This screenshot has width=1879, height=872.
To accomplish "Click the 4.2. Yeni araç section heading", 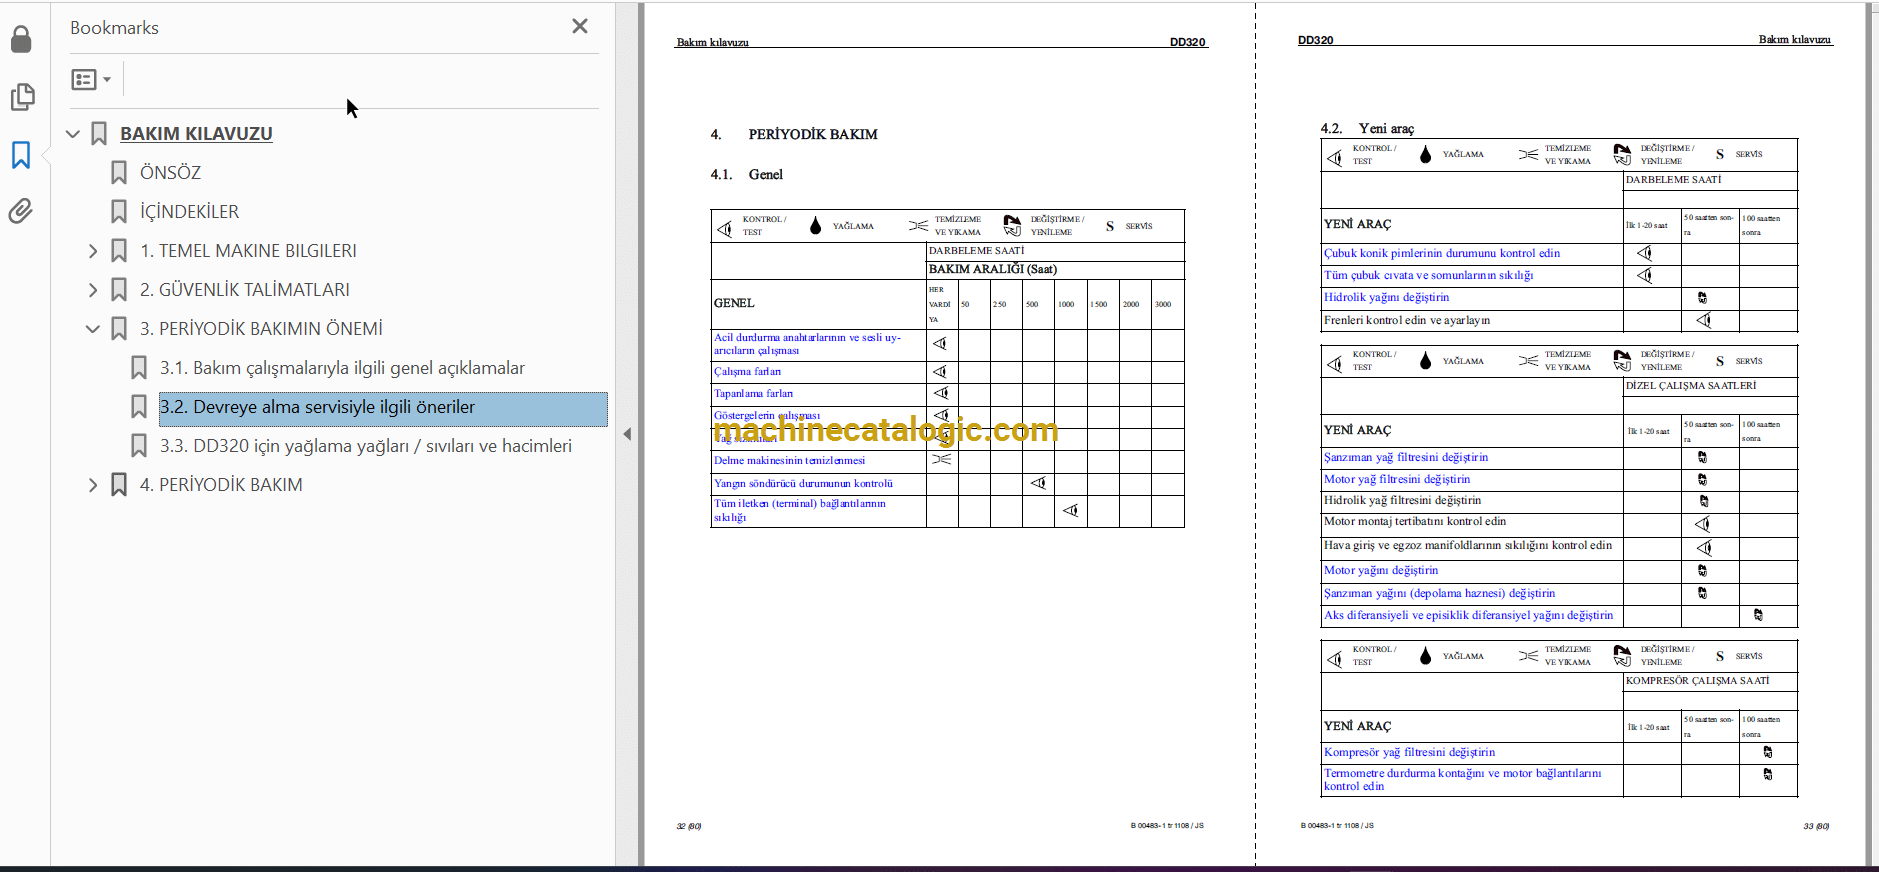I will [x=1367, y=129].
